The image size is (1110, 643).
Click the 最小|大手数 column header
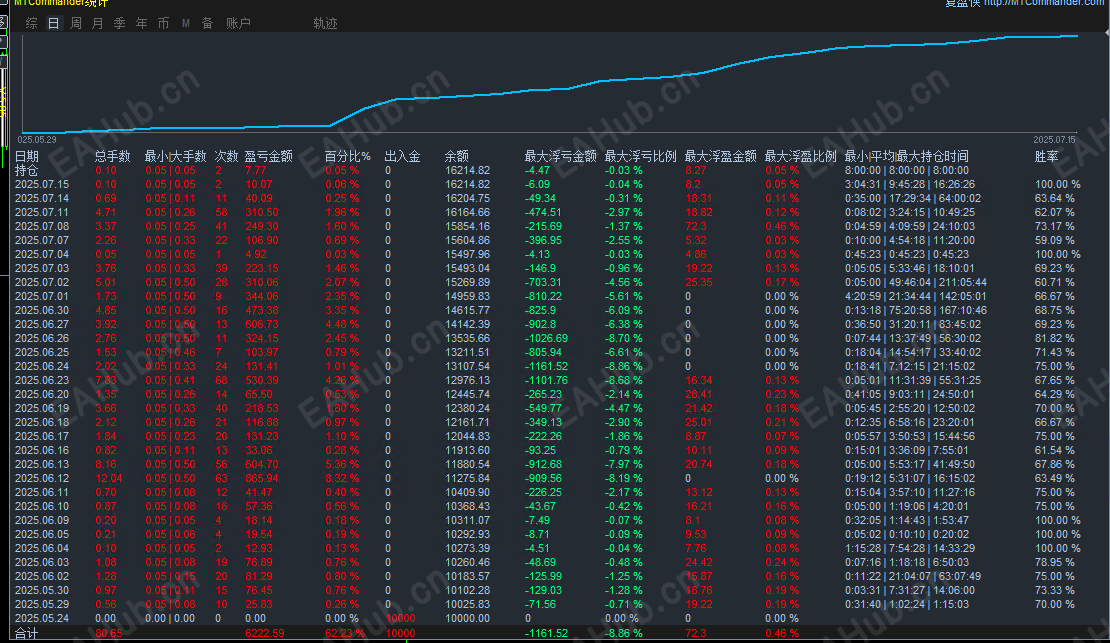[176, 157]
